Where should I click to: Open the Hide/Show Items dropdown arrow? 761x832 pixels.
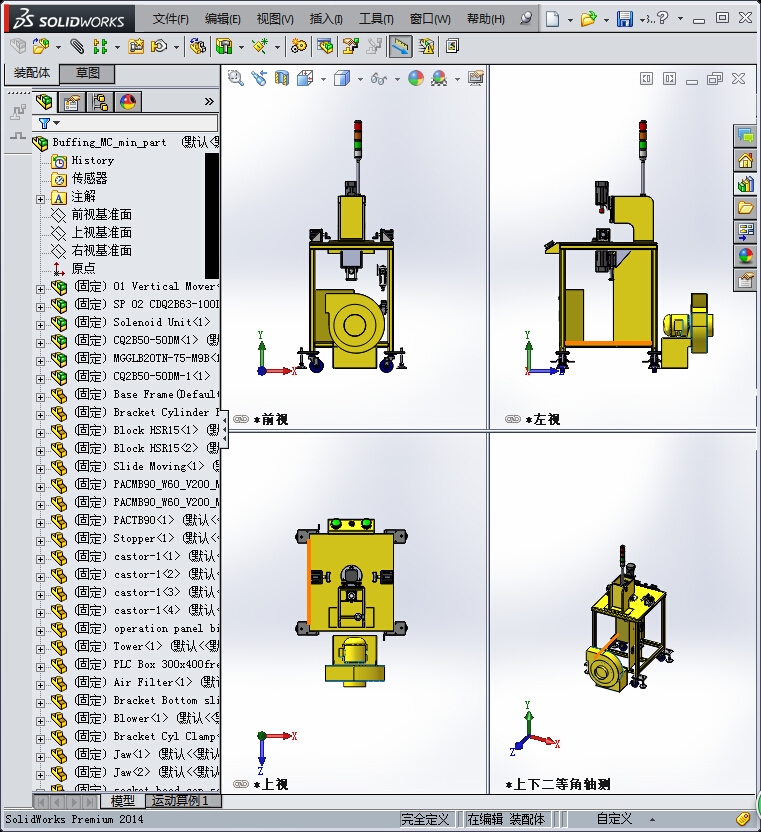point(397,79)
